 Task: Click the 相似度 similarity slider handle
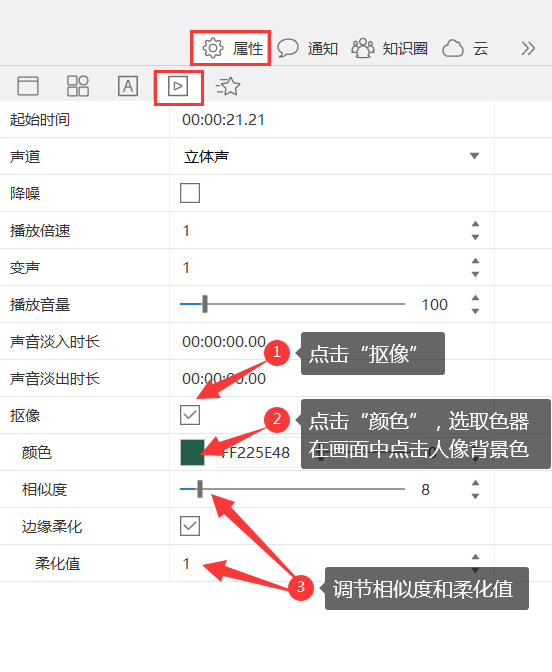coord(200,489)
